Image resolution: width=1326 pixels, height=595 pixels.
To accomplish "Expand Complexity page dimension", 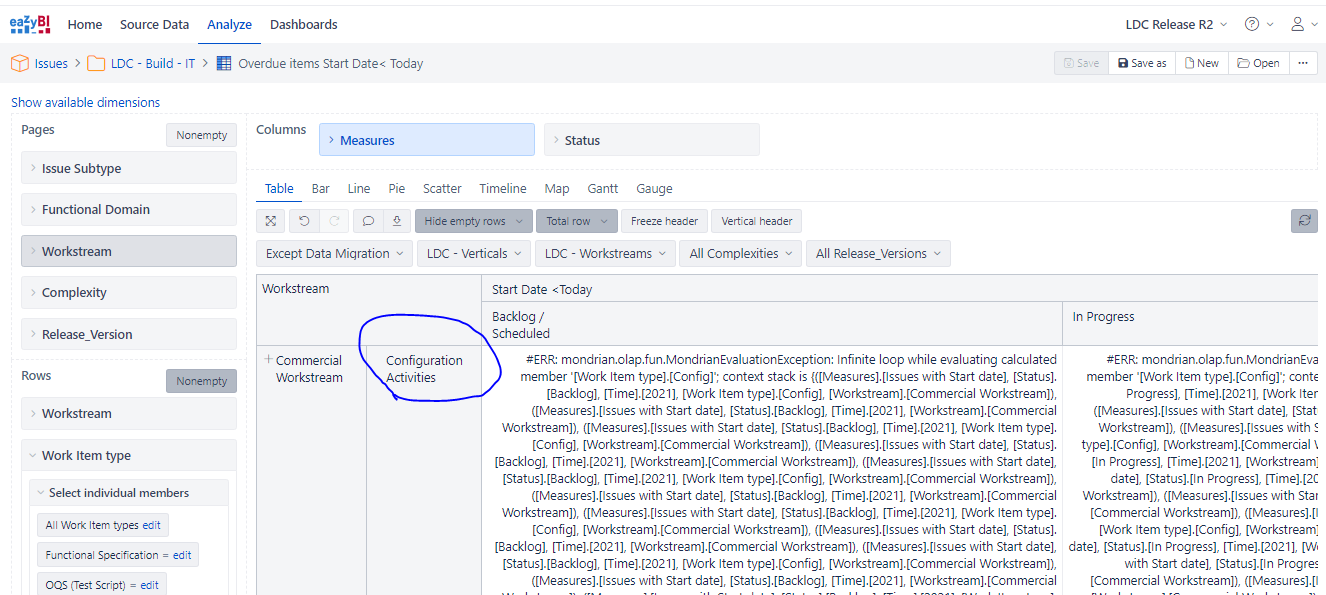I will (129, 293).
